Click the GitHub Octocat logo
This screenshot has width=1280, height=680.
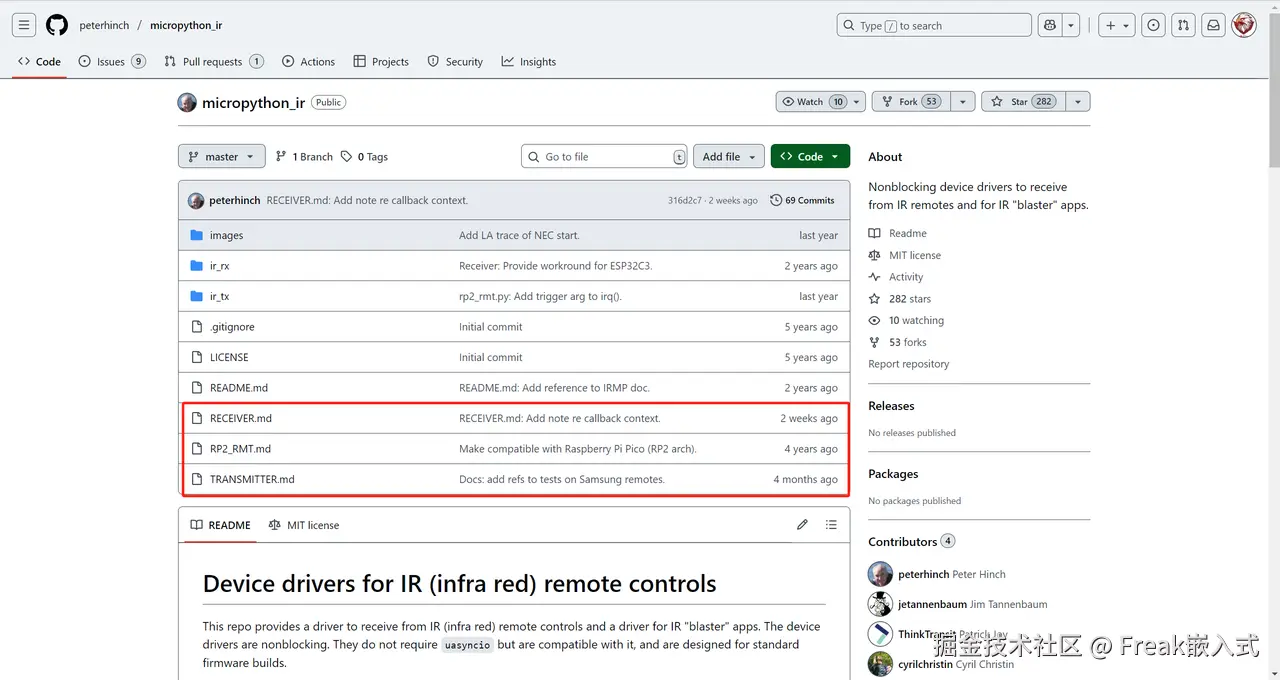[57, 25]
